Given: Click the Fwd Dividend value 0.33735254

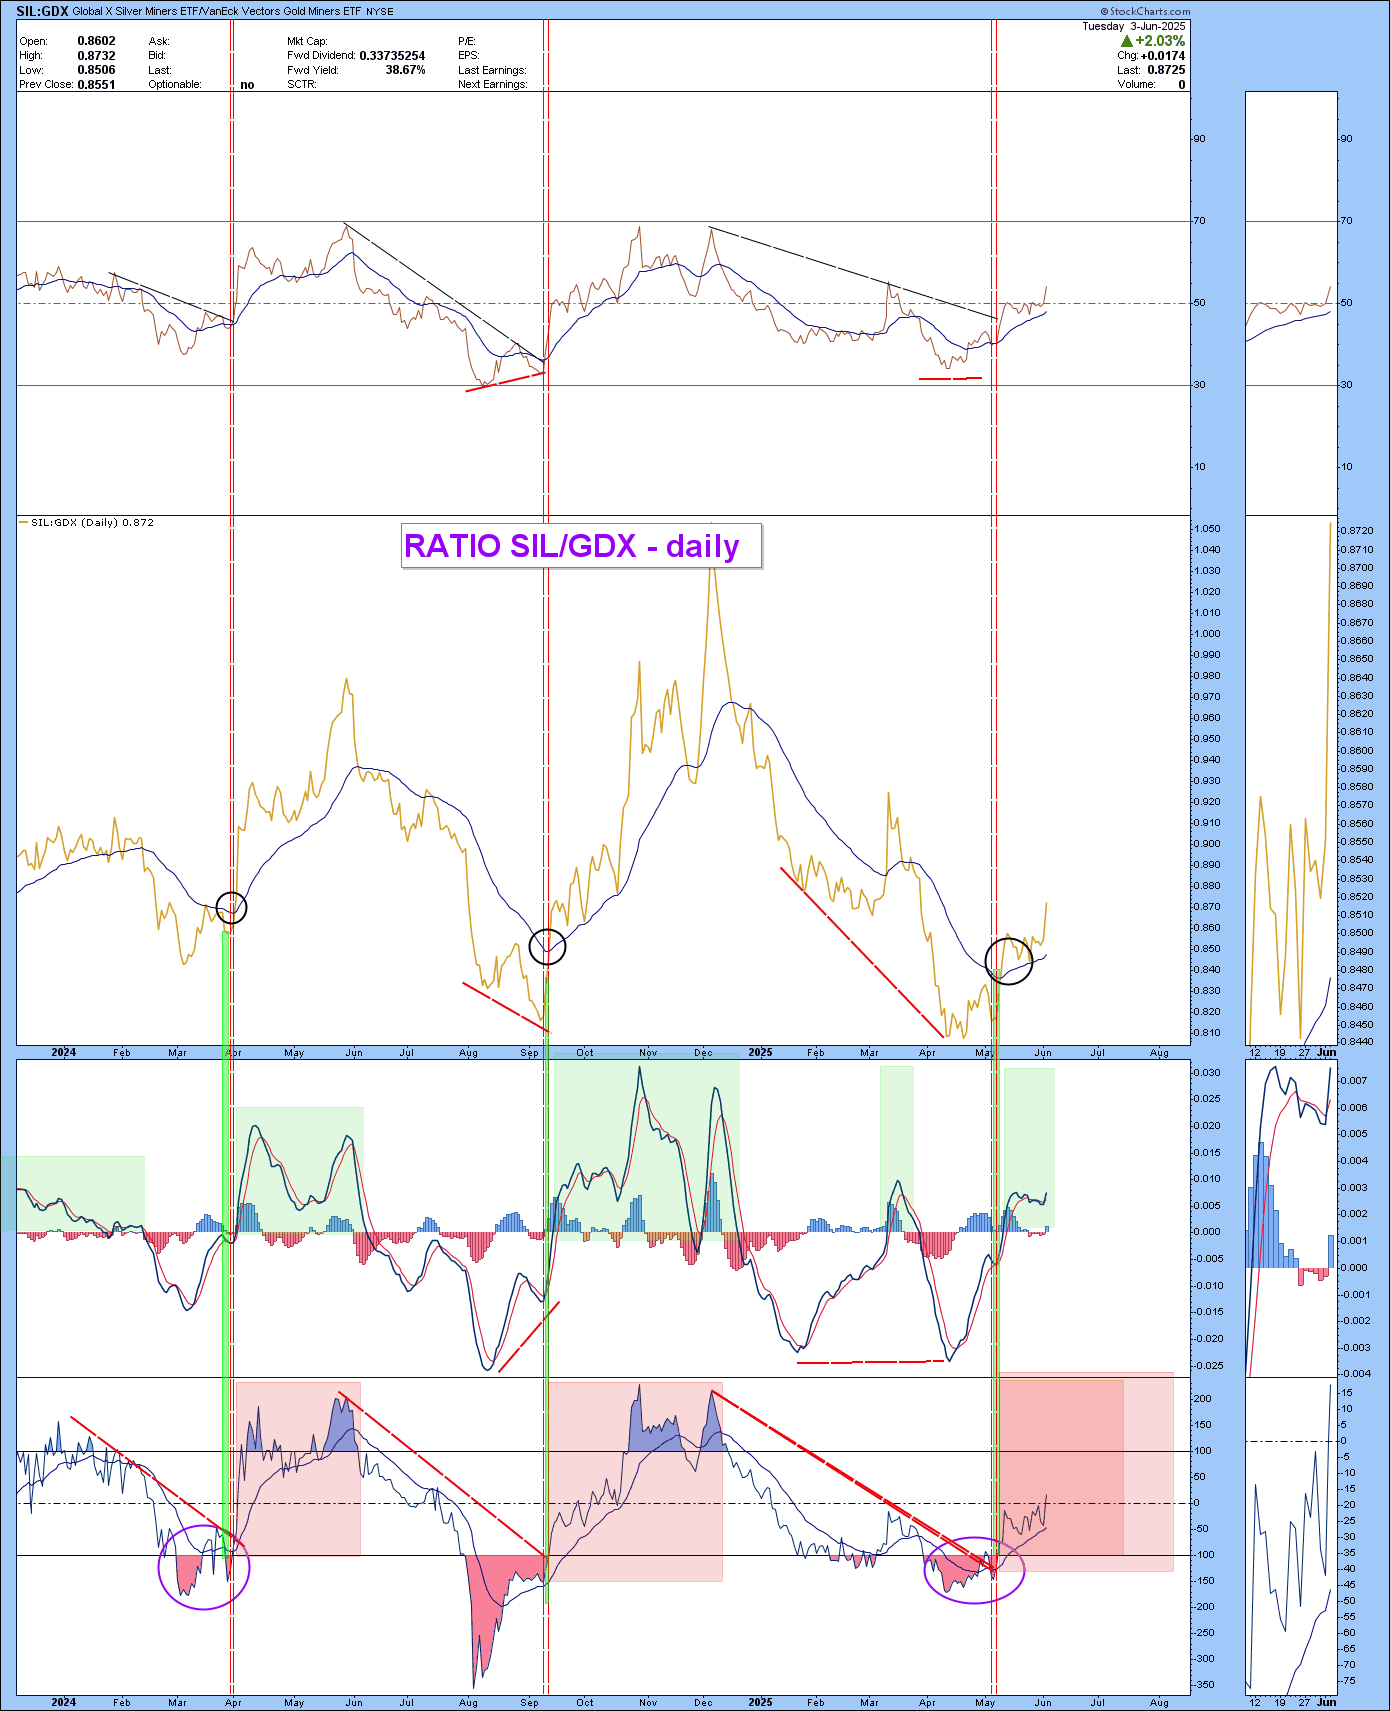Looking at the screenshot, I should (x=392, y=56).
